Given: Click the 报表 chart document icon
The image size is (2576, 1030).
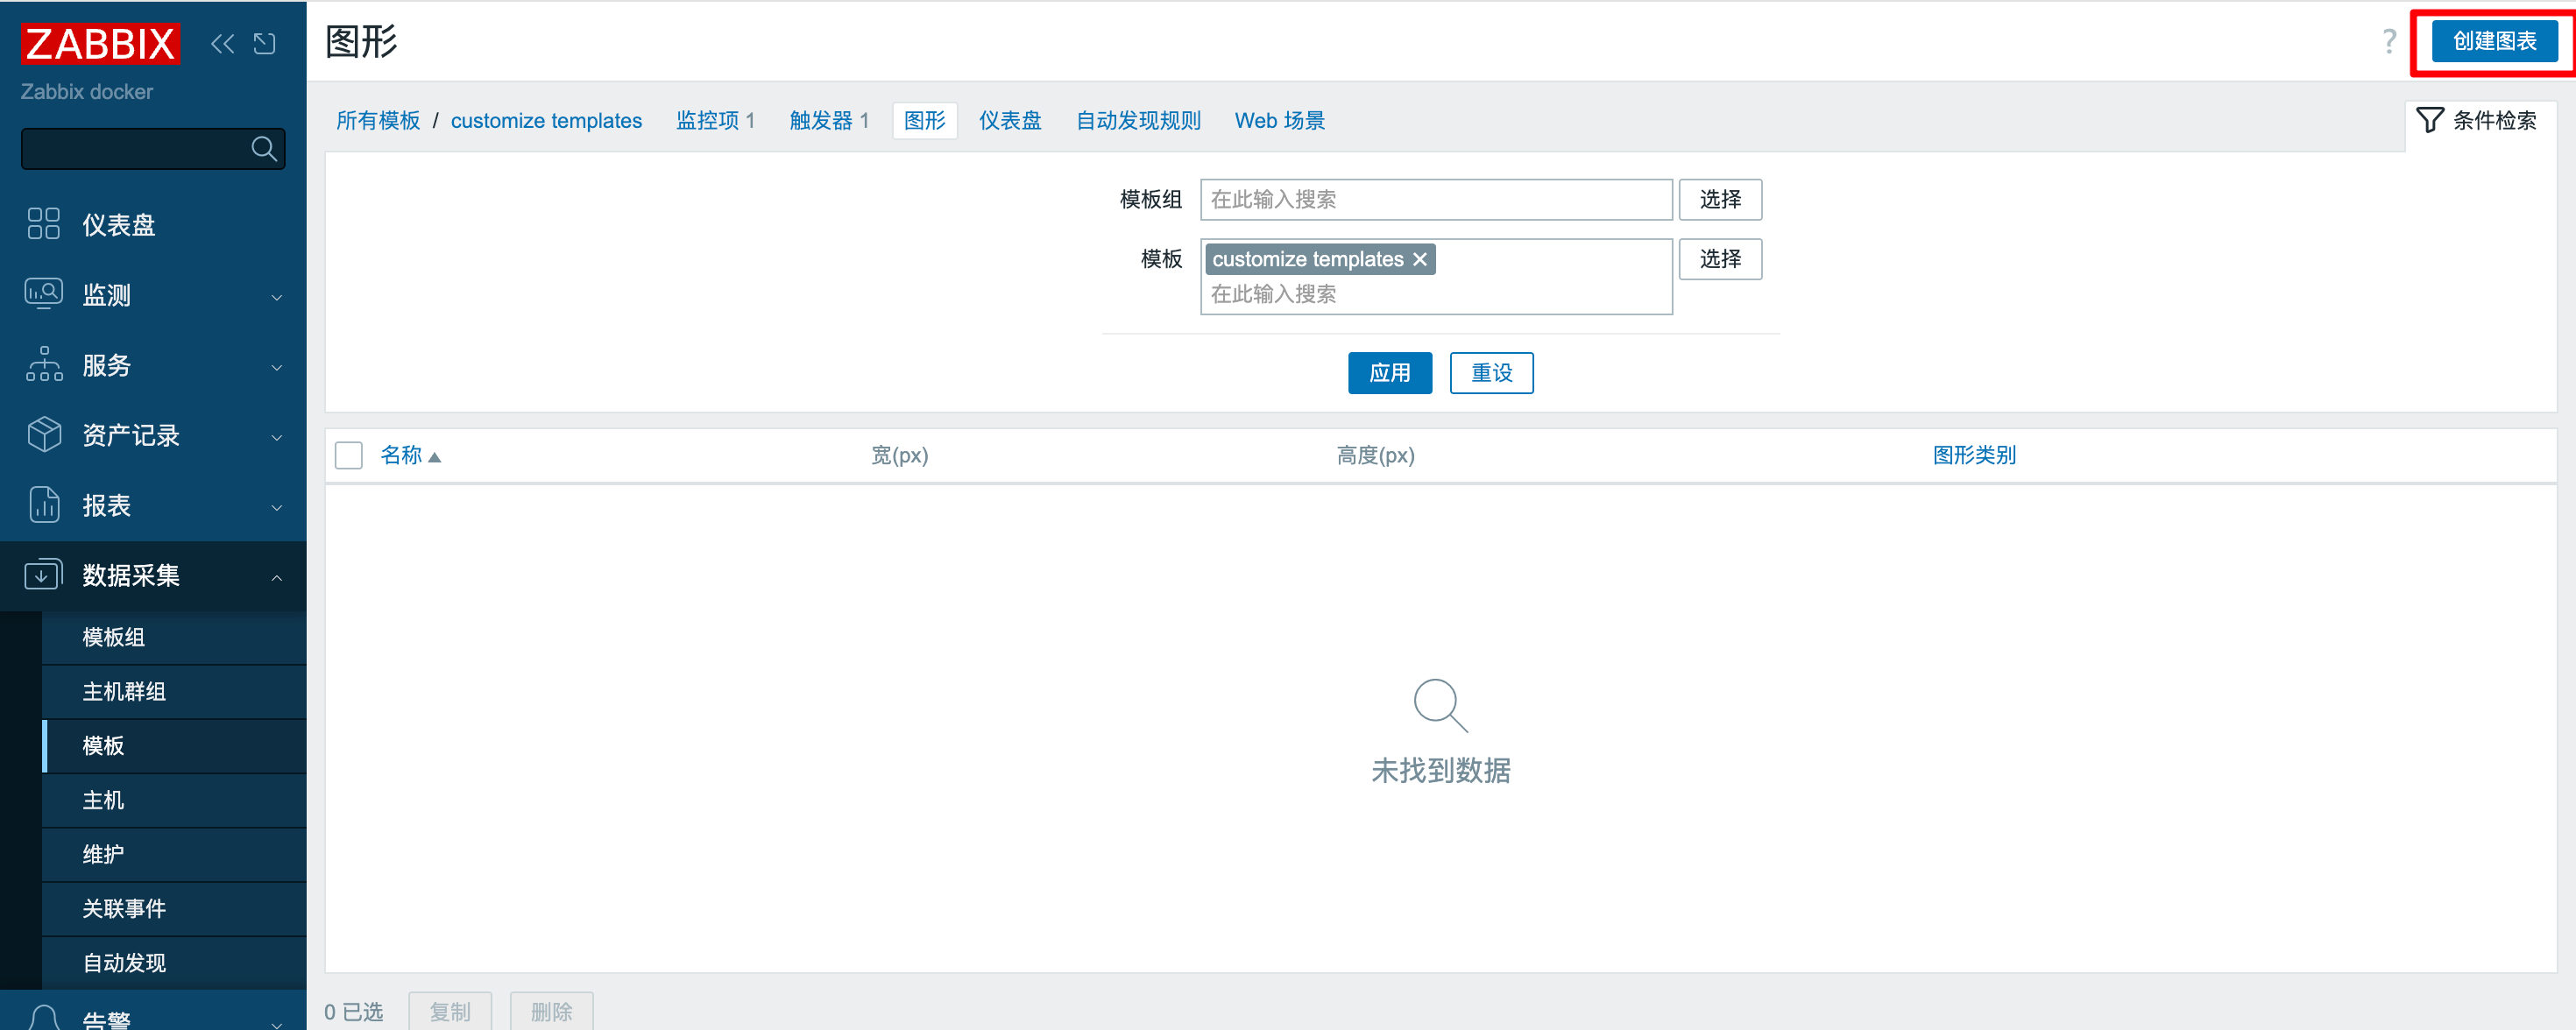Looking at the screenshot, I should click(44, 505).
